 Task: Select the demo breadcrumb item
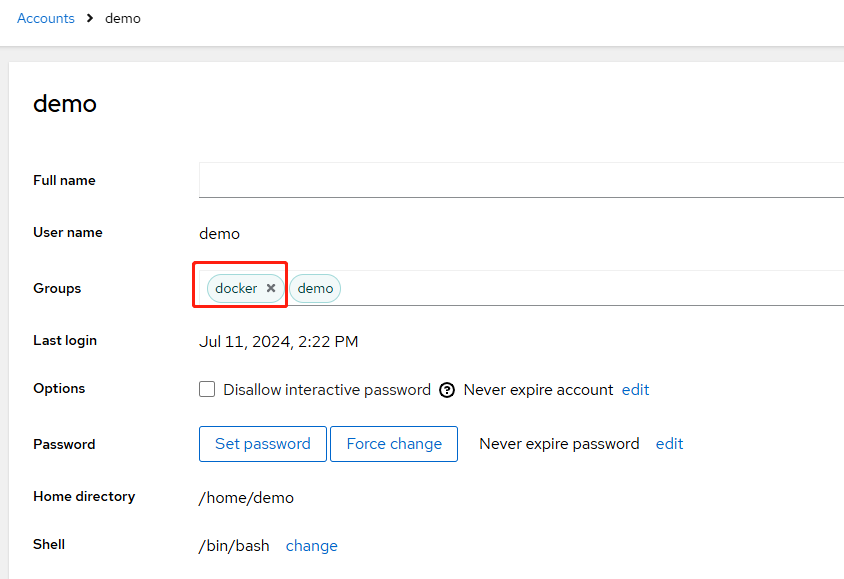click(x=123, y=18)
